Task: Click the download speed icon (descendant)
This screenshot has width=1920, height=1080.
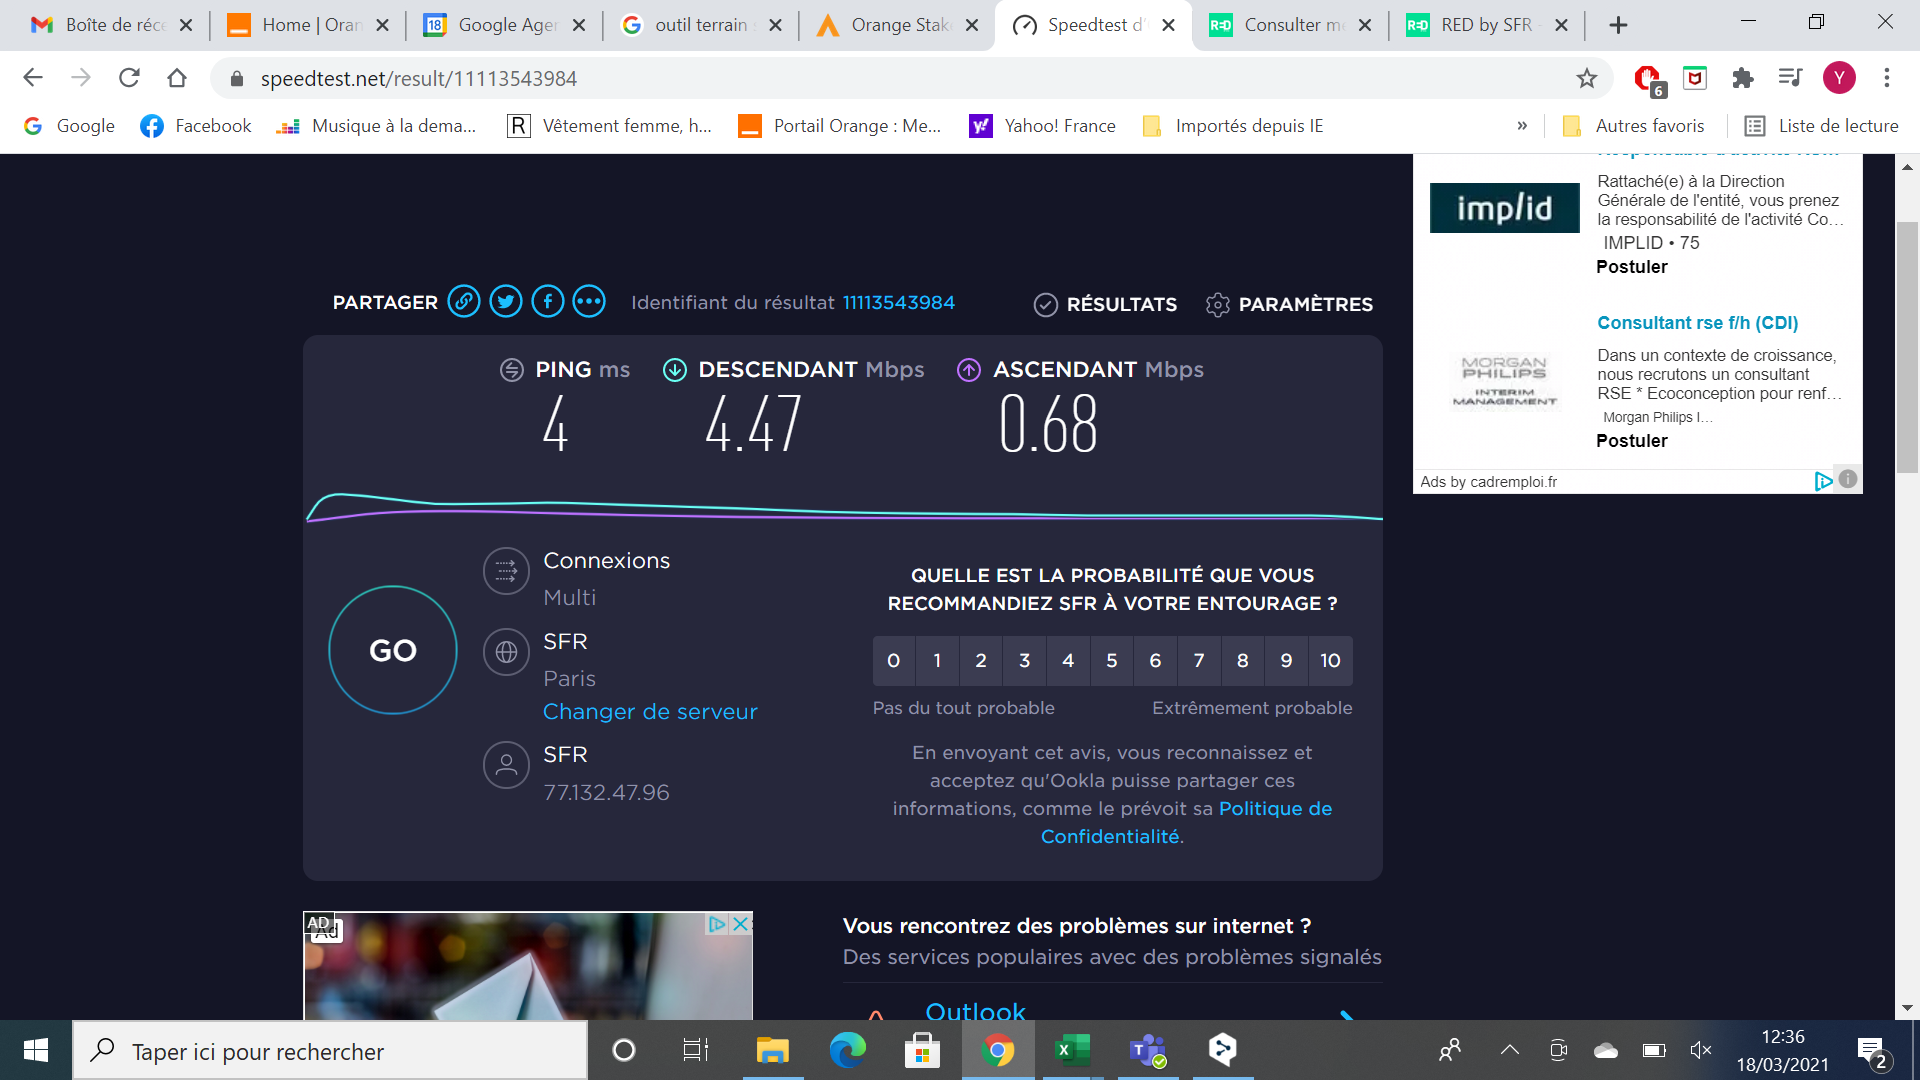Action: click(675, 369)
